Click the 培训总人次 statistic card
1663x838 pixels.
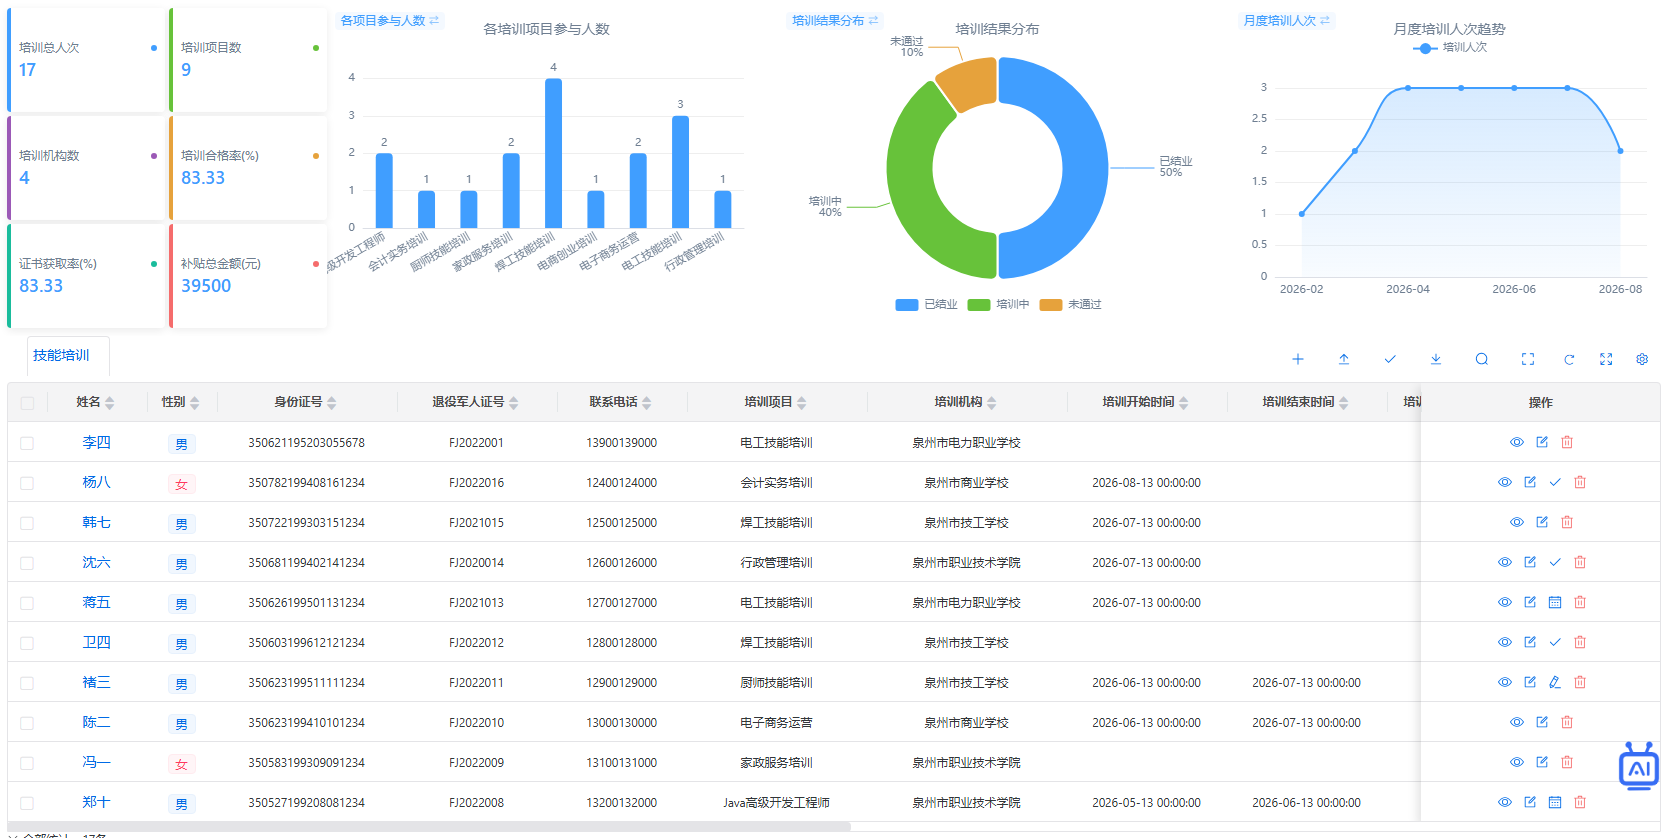point(85,60)
